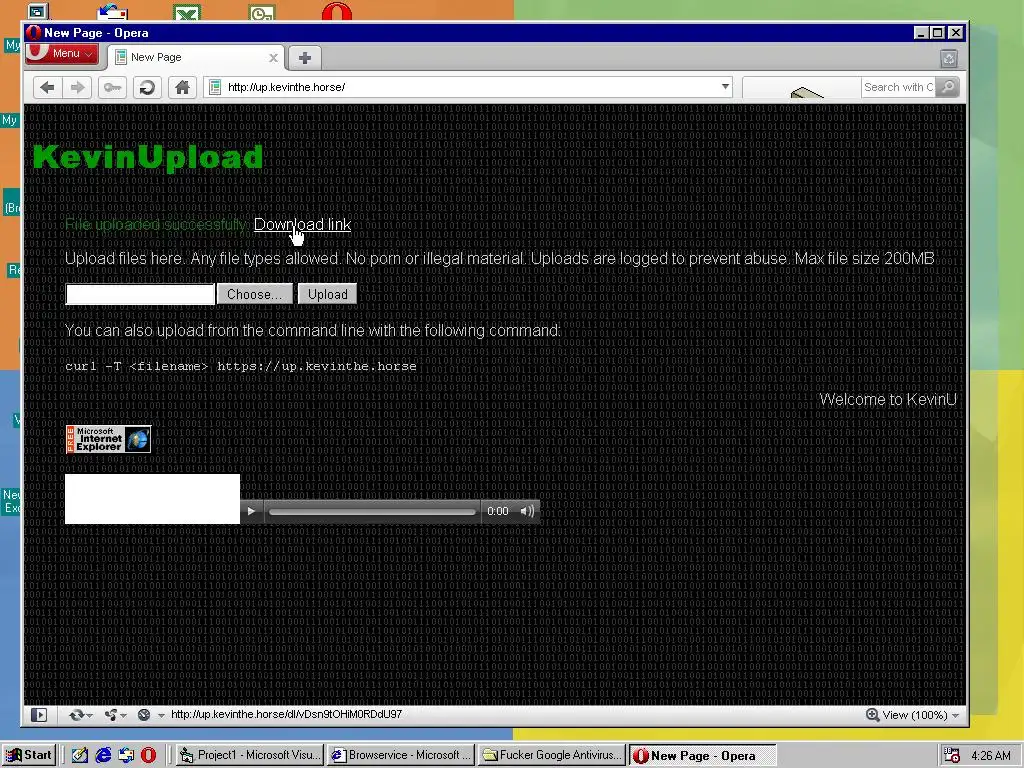Switch to Project1 - Microsoft Visual taskbar item

coord(250,756)
